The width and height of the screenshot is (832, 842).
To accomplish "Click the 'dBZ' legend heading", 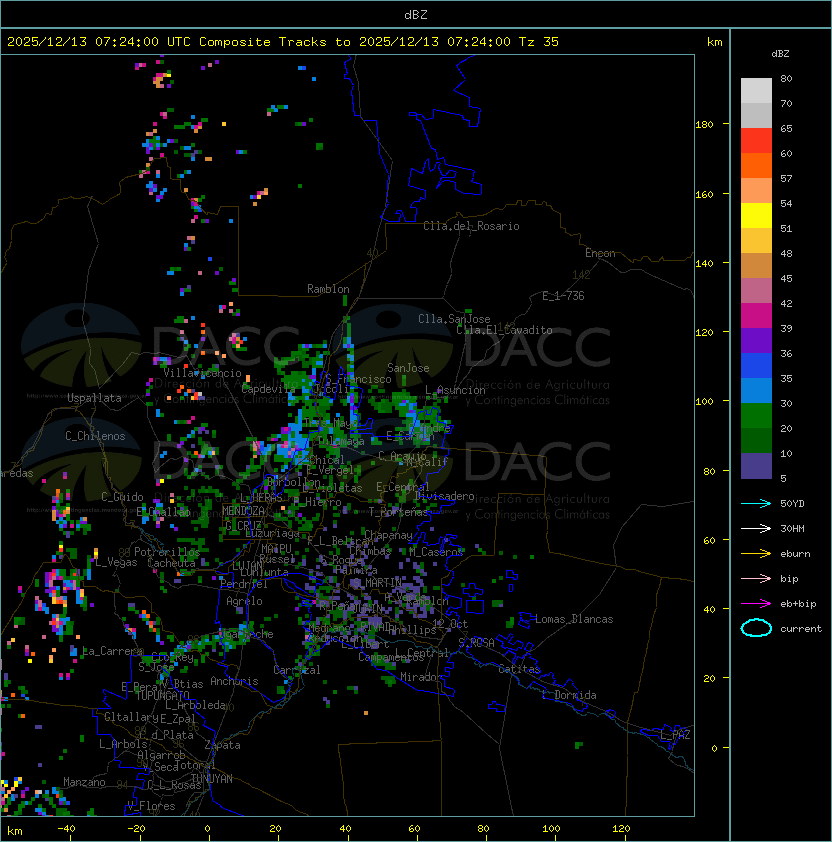I will click(x=780, y=54).
